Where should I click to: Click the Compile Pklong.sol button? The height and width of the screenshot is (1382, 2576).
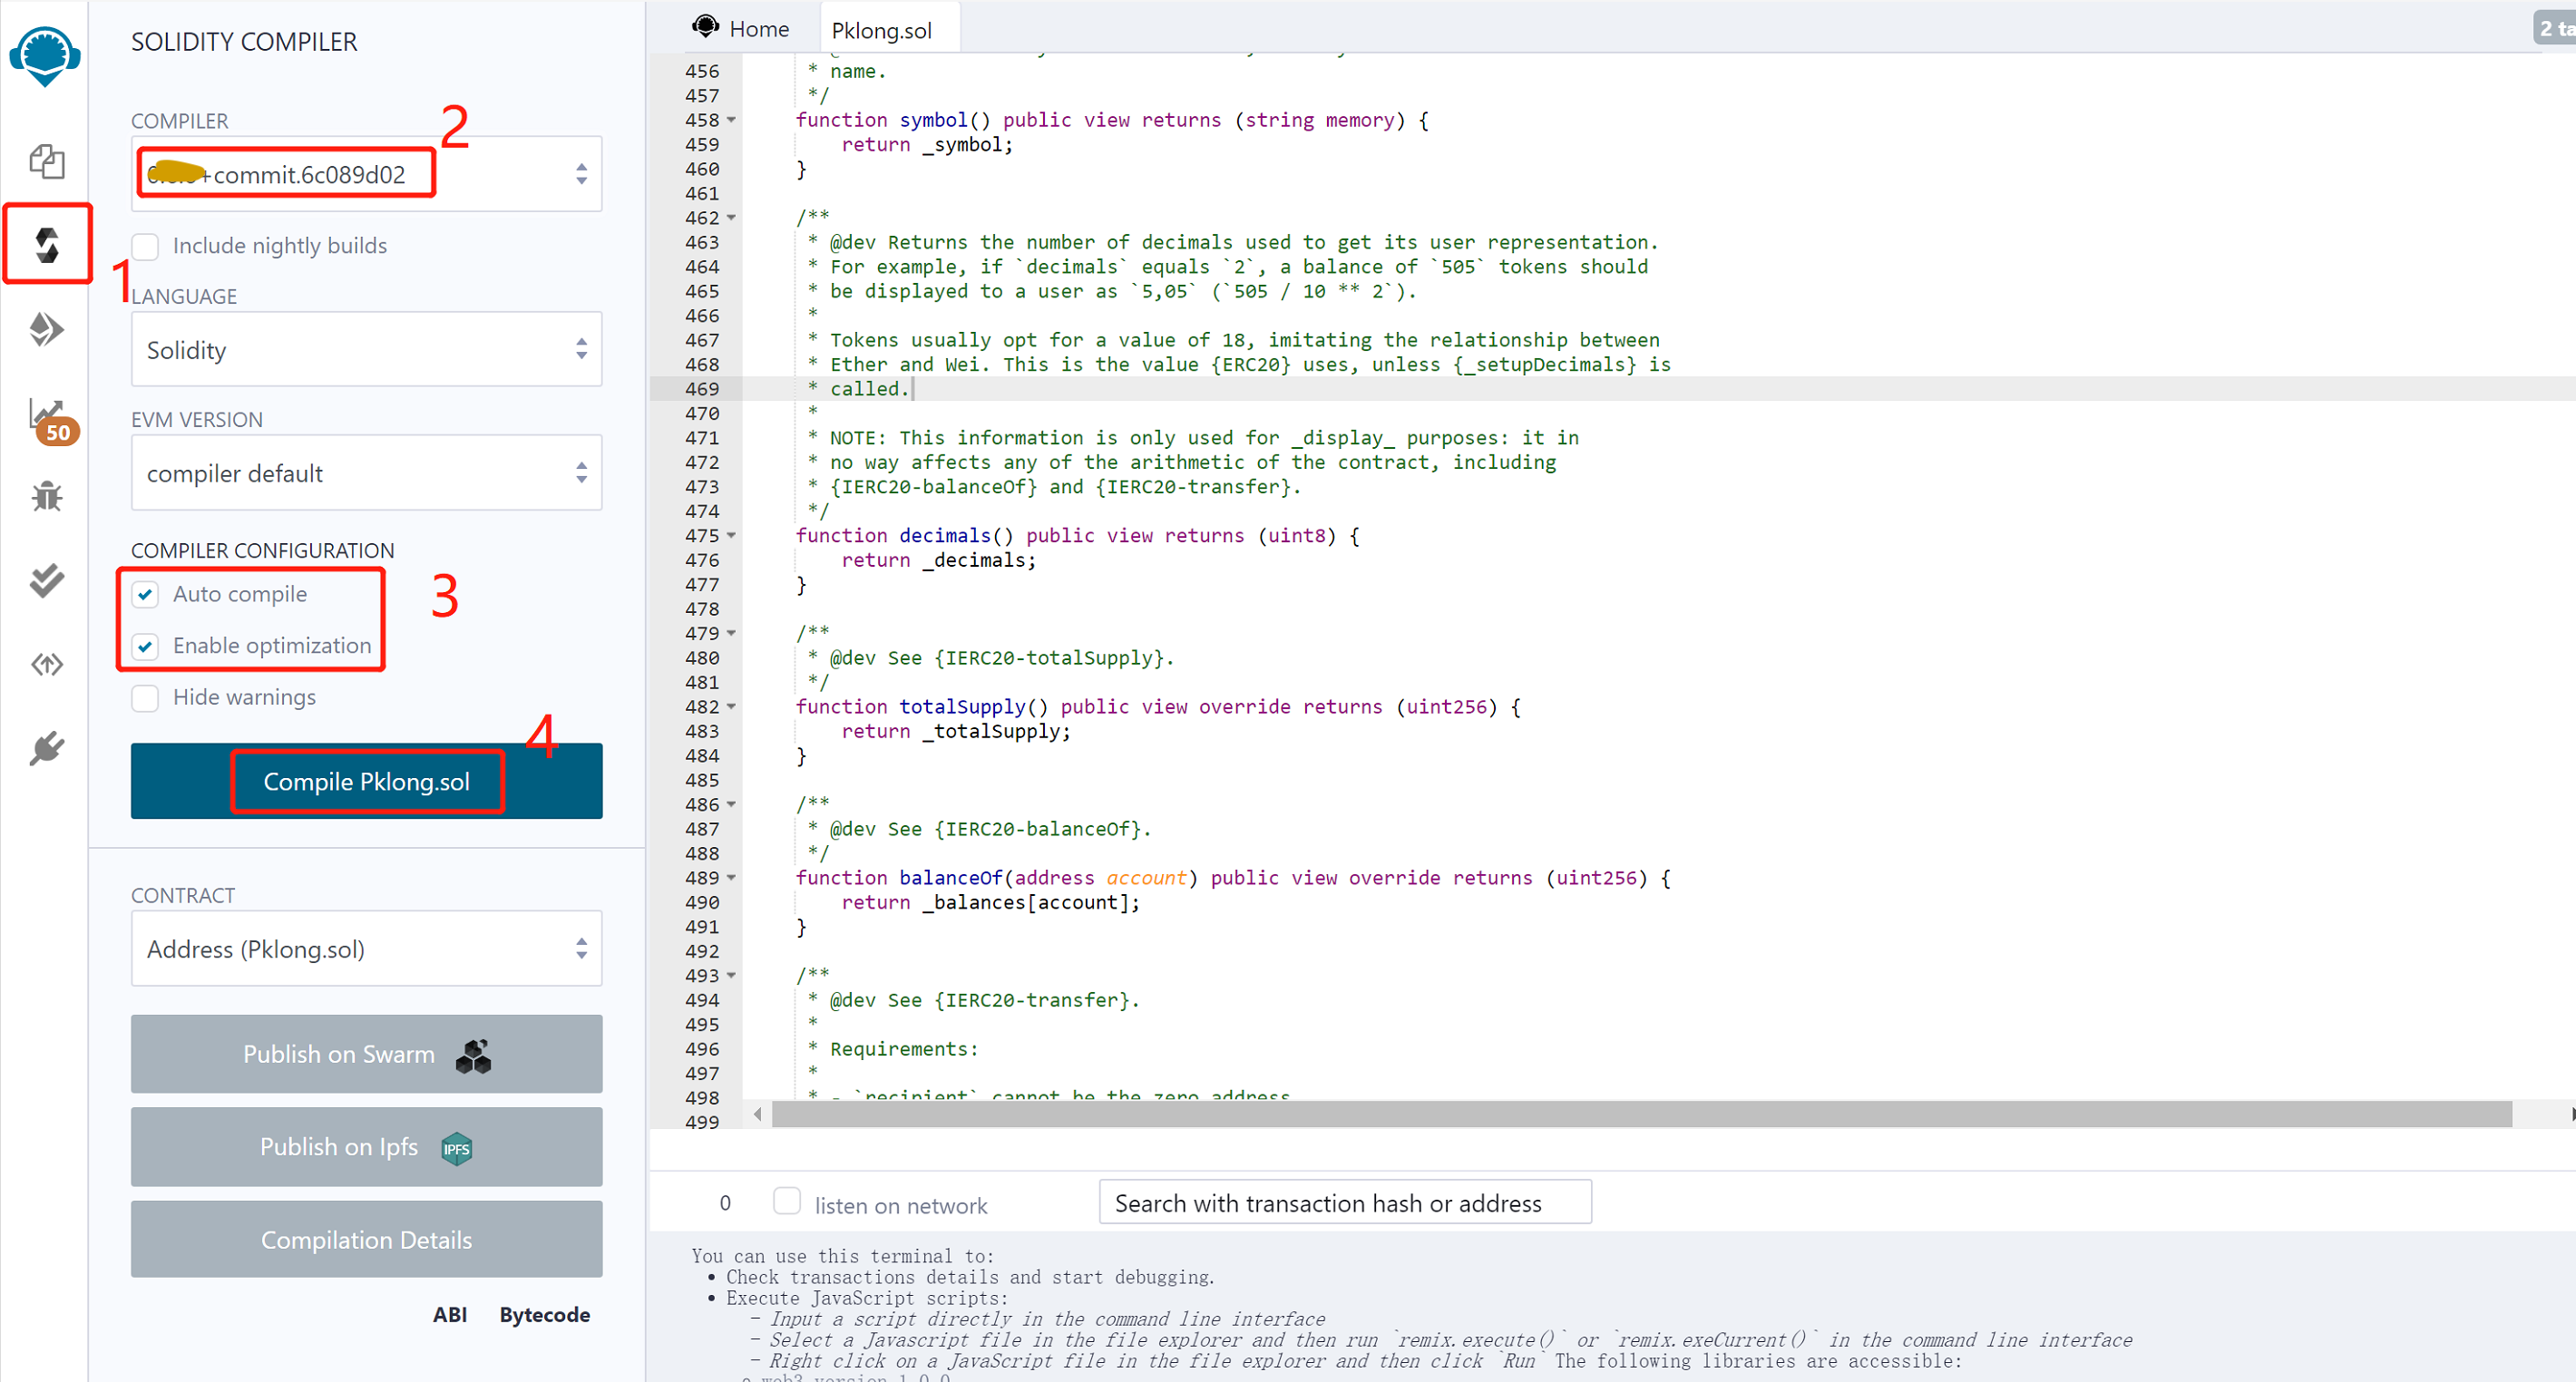(366, 782)
